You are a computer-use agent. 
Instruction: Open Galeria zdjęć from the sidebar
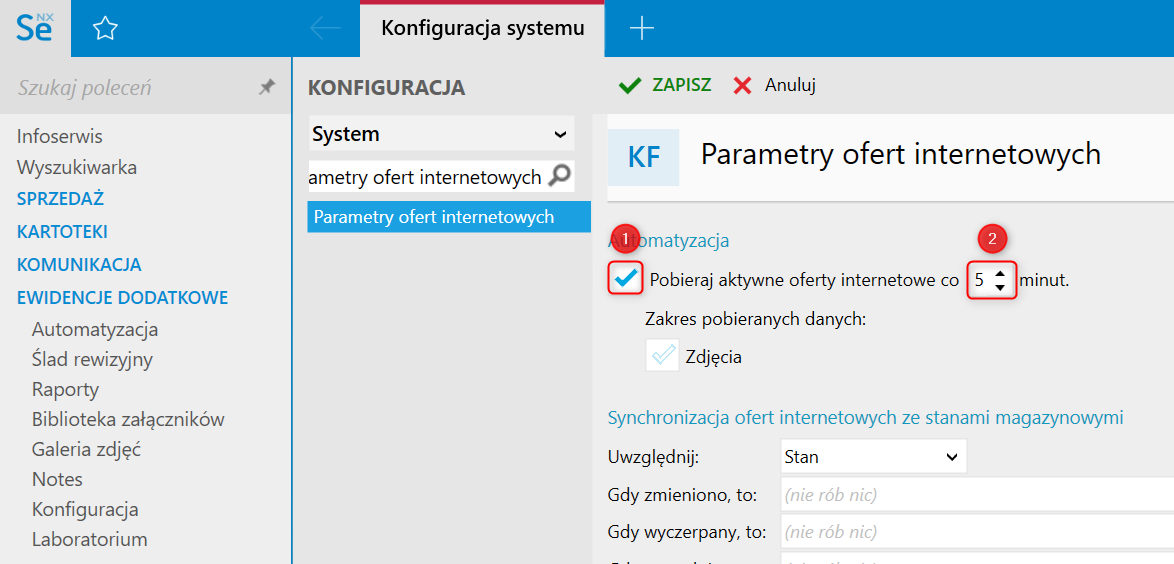coord(86,449)
